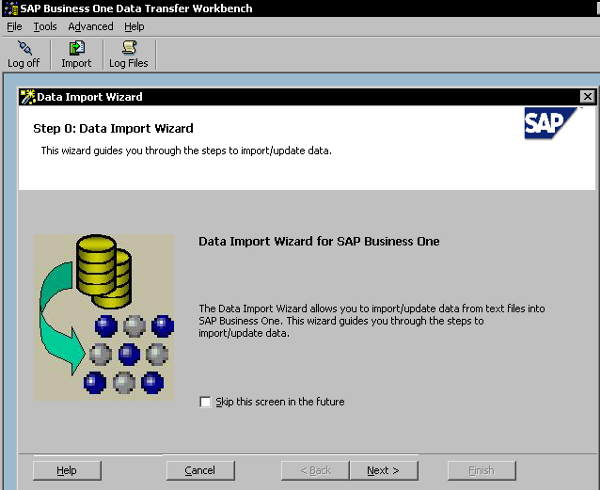This screenshot has width=600, height=490.
Task: Open the Advanced menu
Action: [91, 26]
